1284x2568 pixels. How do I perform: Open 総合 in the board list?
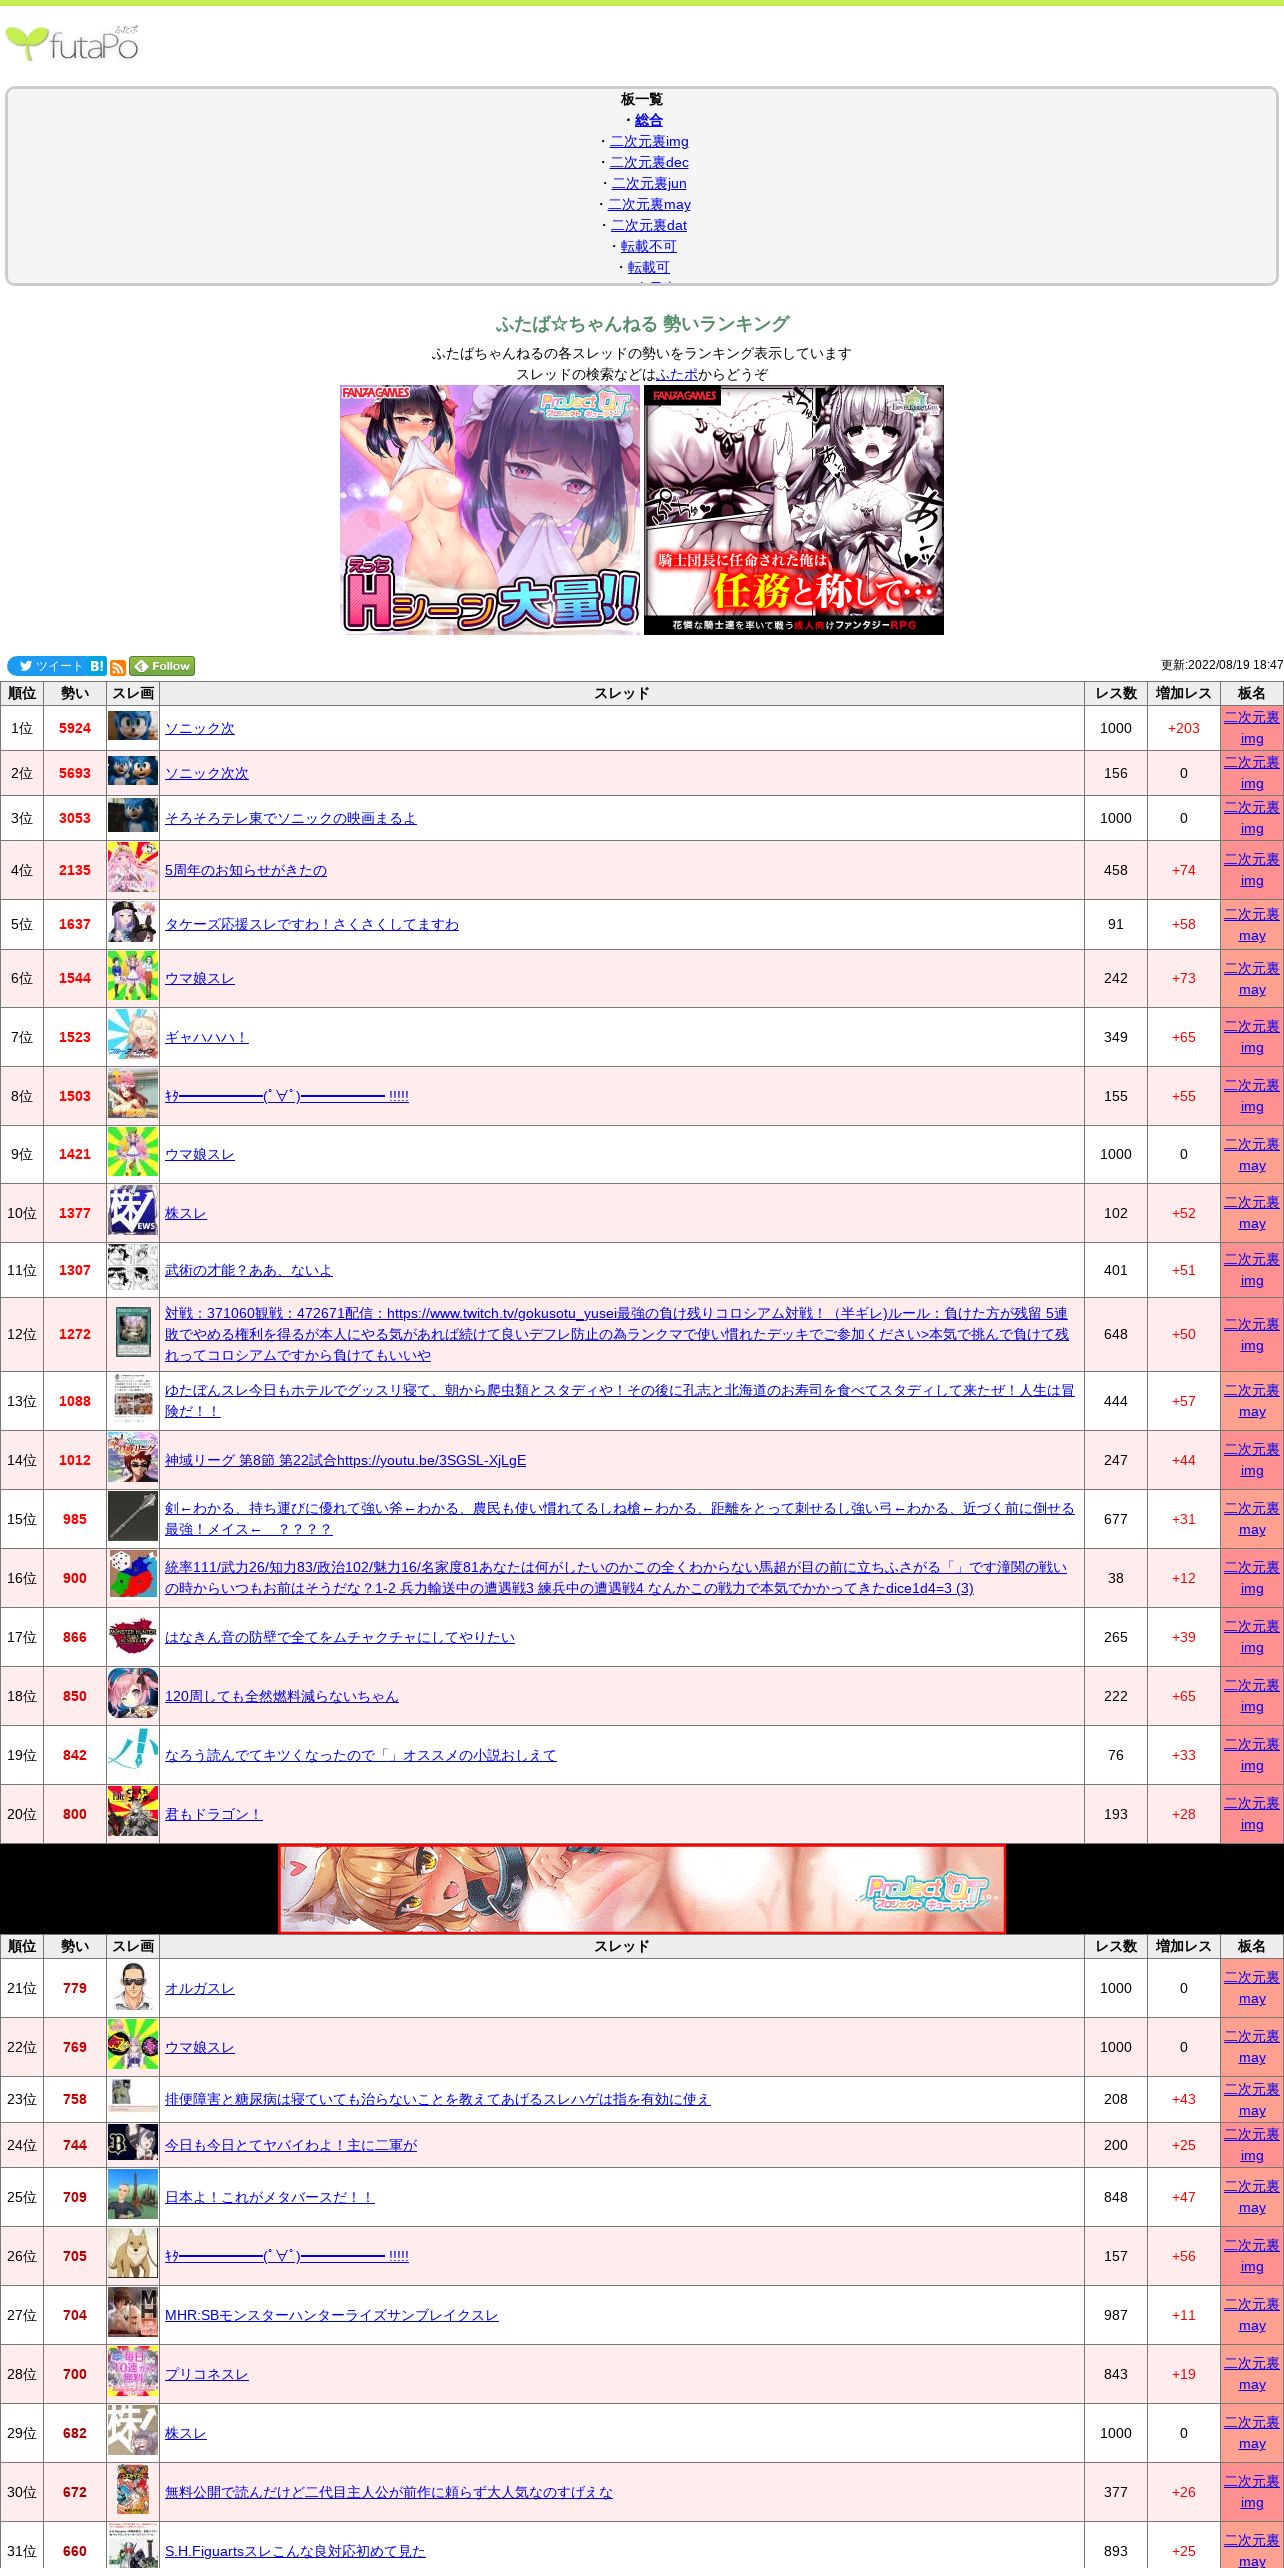[649, 120]
